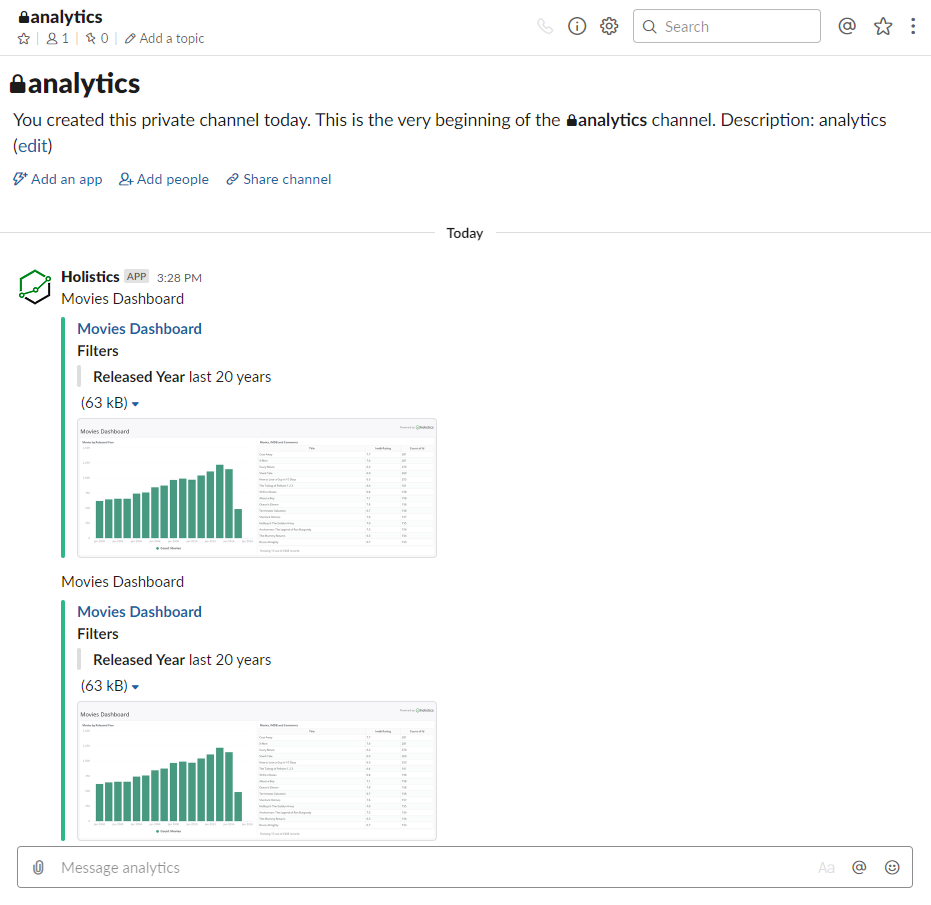
Task: Click Add a topic
Action: pos(164,39)
